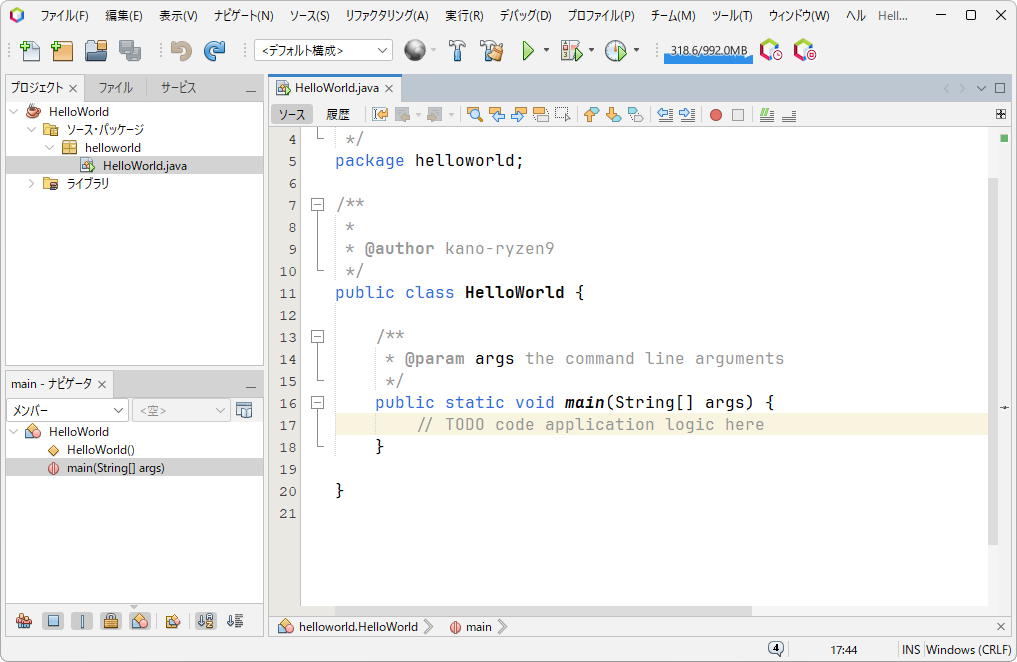Switch to the サービス tab

click(x=178, y=88)
